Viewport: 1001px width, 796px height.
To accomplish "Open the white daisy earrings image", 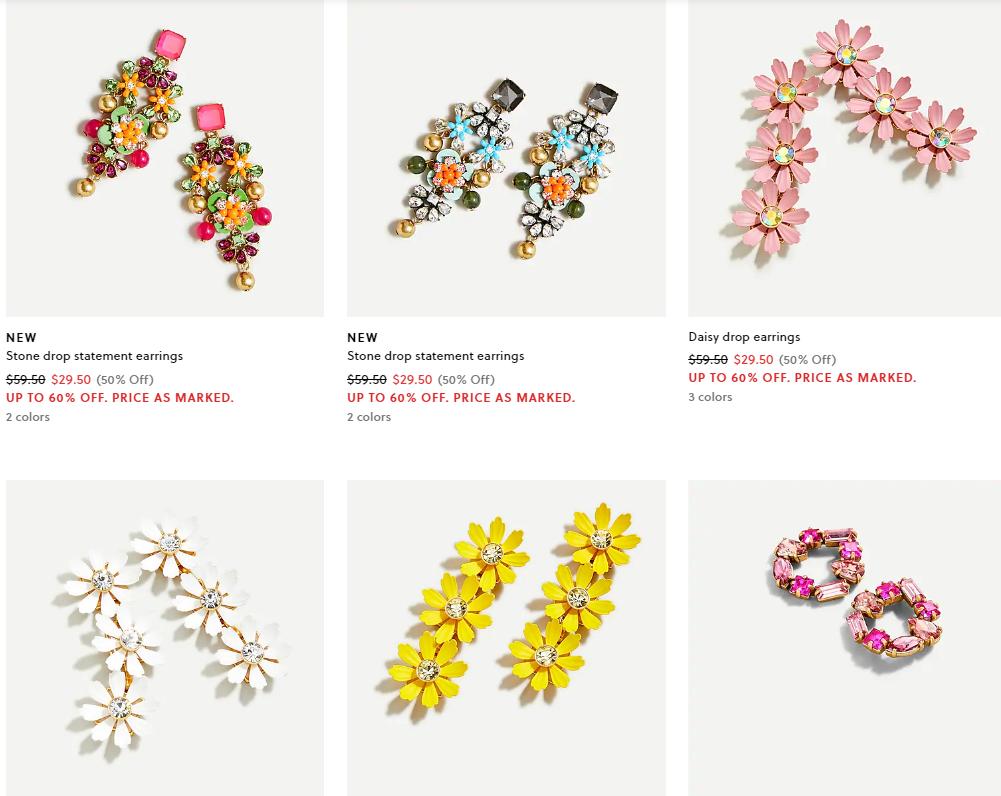I will (165, 638).
